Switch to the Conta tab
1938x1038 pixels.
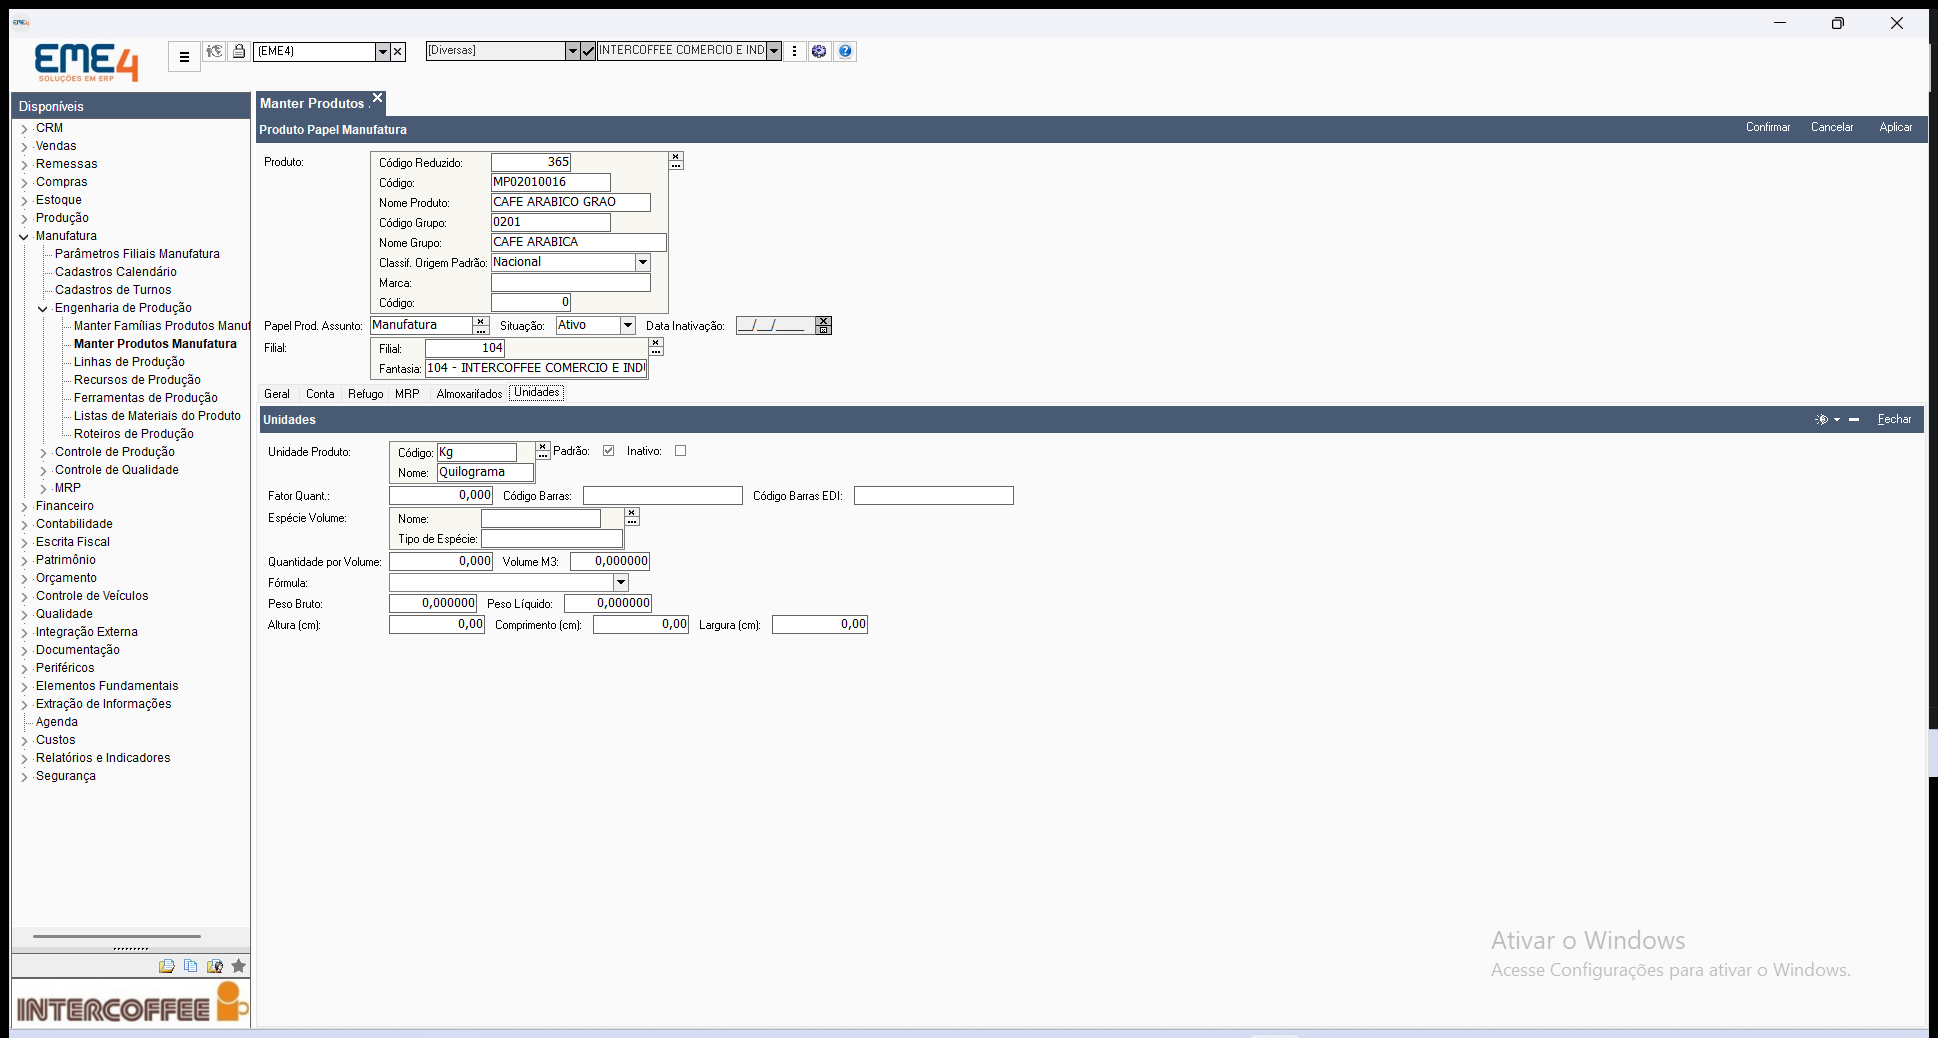click(x=320, y=394)
